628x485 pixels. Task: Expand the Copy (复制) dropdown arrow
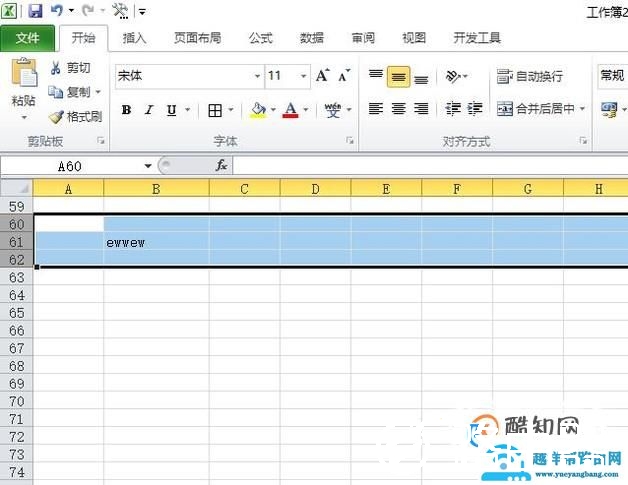[x=98, y=93]
